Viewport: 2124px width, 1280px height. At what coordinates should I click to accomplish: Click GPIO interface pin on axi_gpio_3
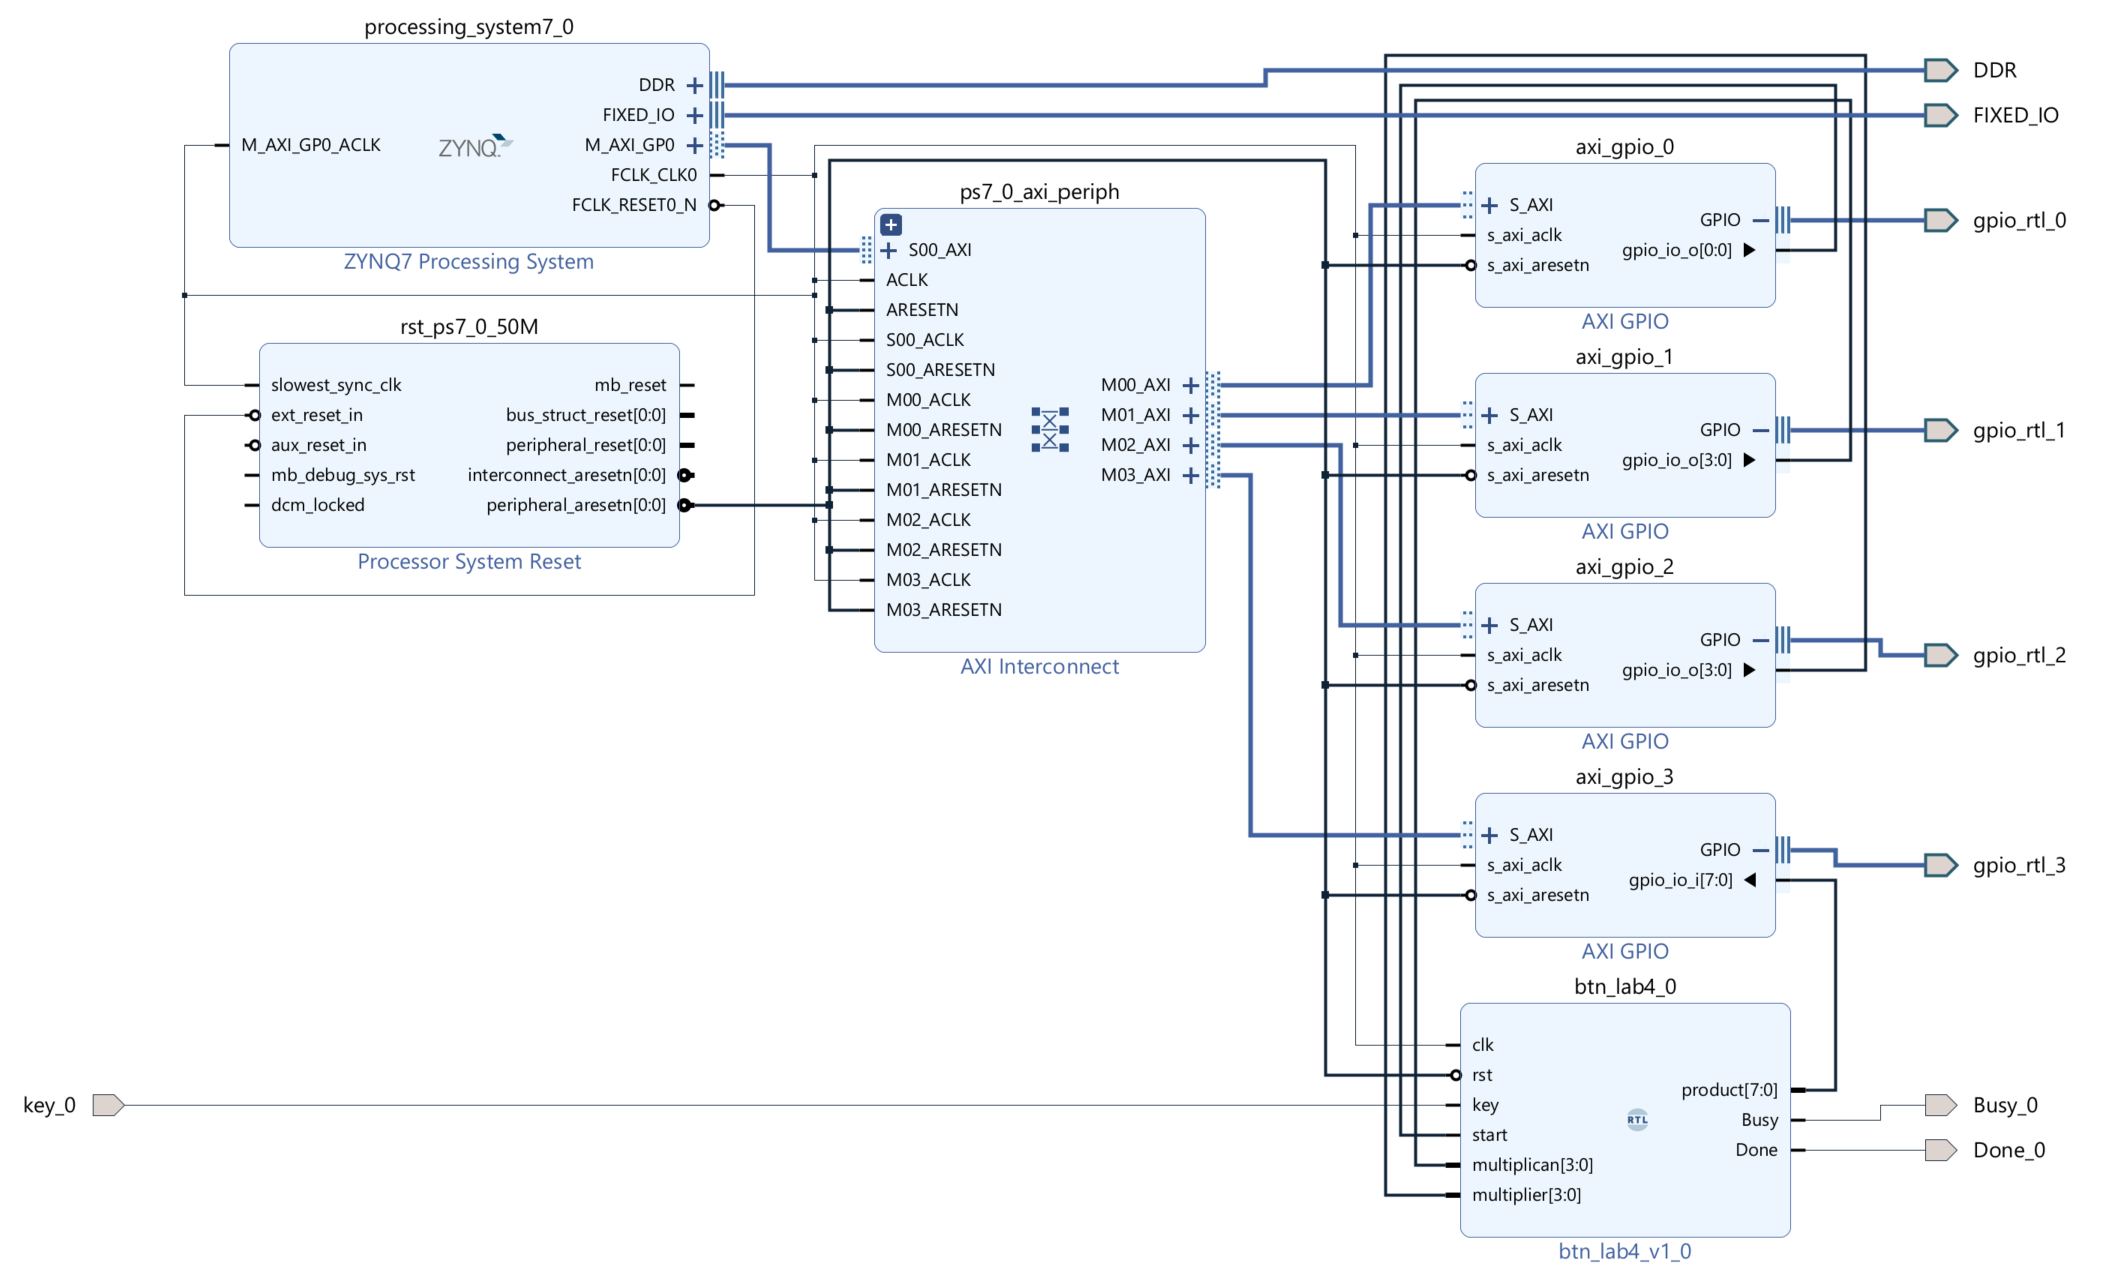(1782, 850)
